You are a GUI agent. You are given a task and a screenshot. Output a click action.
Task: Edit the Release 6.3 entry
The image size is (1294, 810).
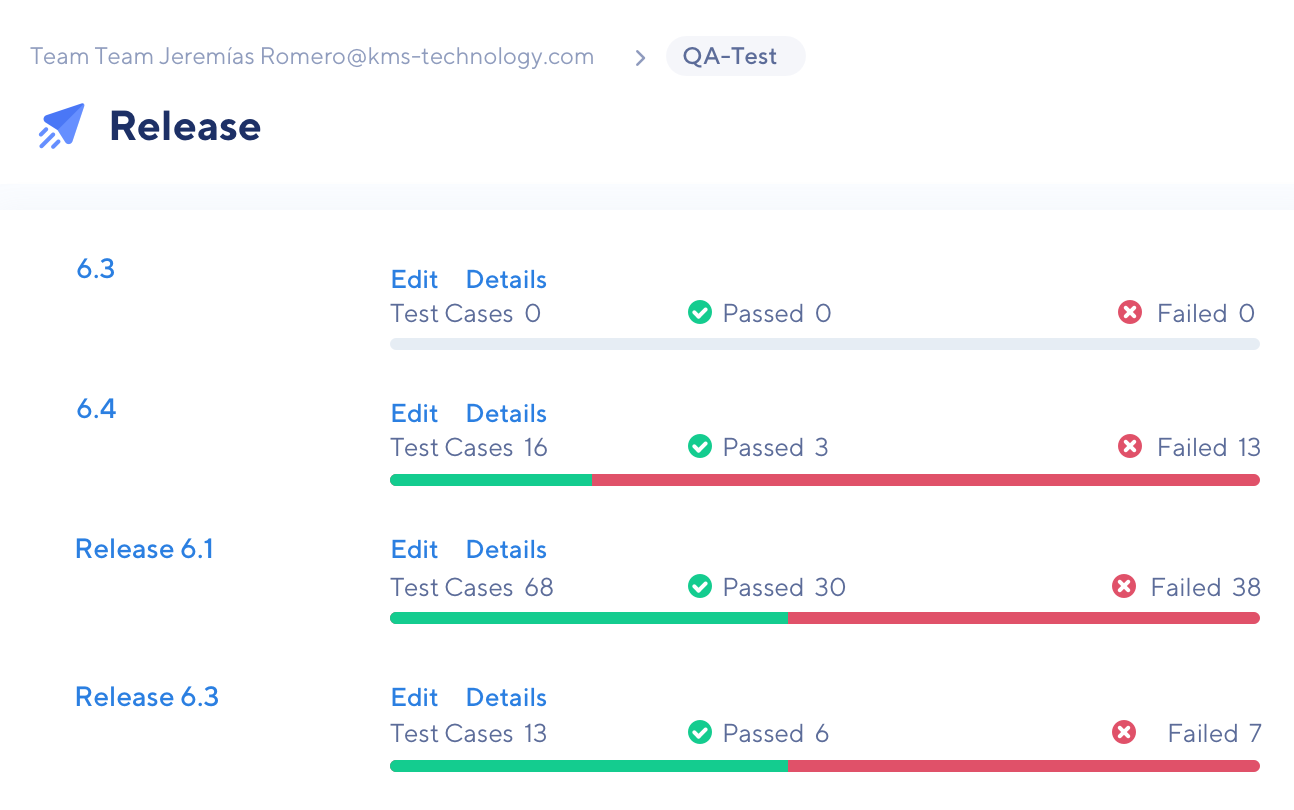point(415,697)
